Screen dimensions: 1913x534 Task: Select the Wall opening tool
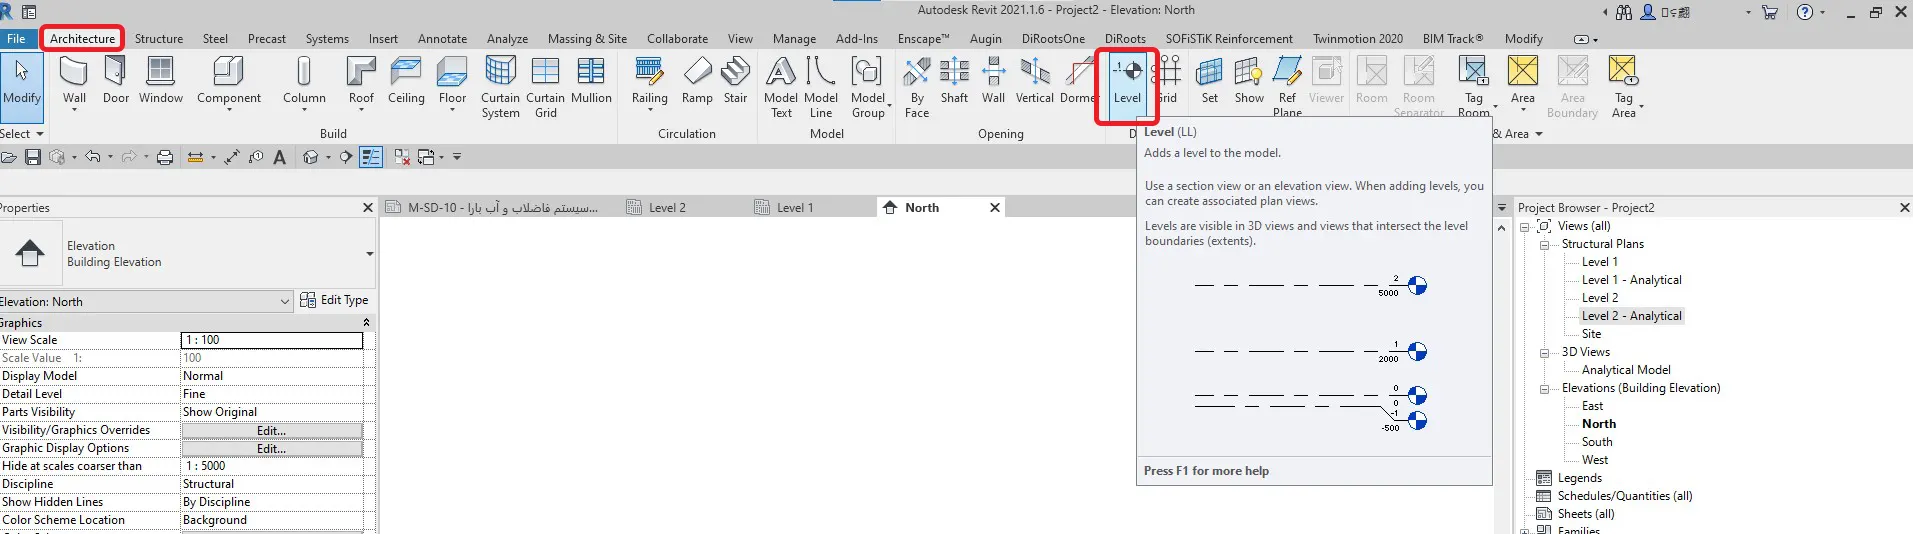993,82
